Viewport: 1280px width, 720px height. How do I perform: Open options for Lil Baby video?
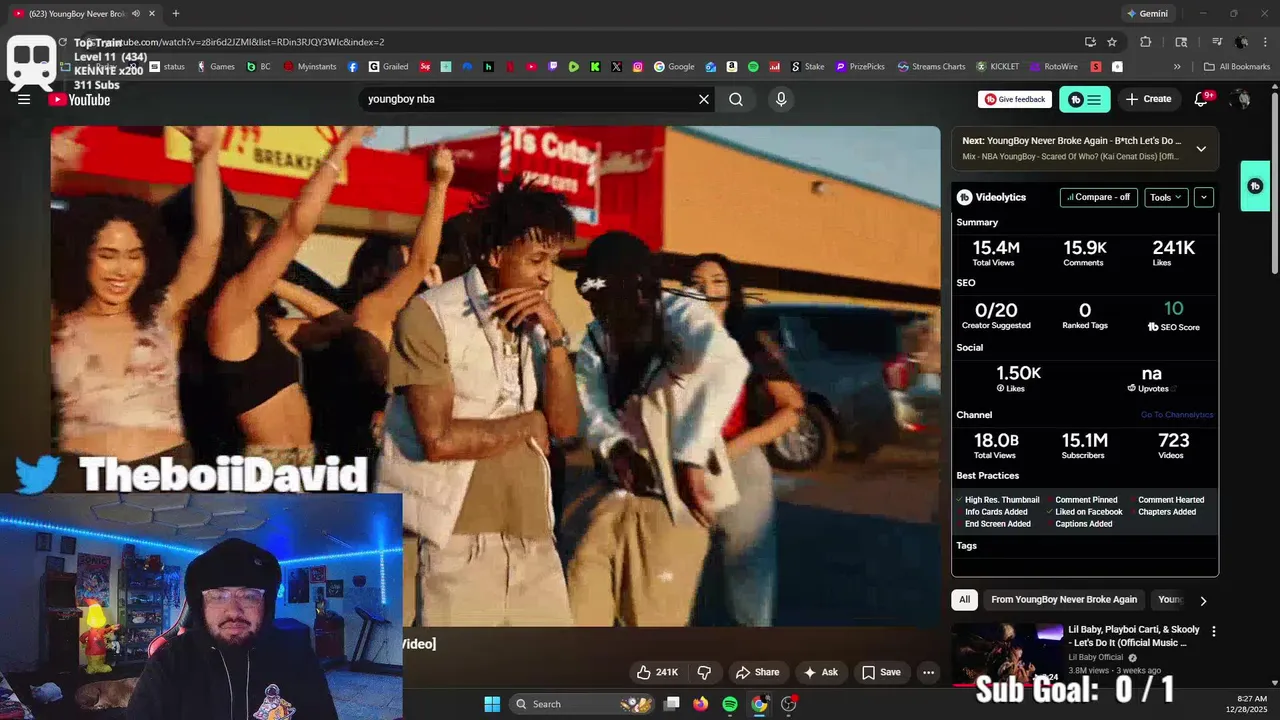point(1214,632)
